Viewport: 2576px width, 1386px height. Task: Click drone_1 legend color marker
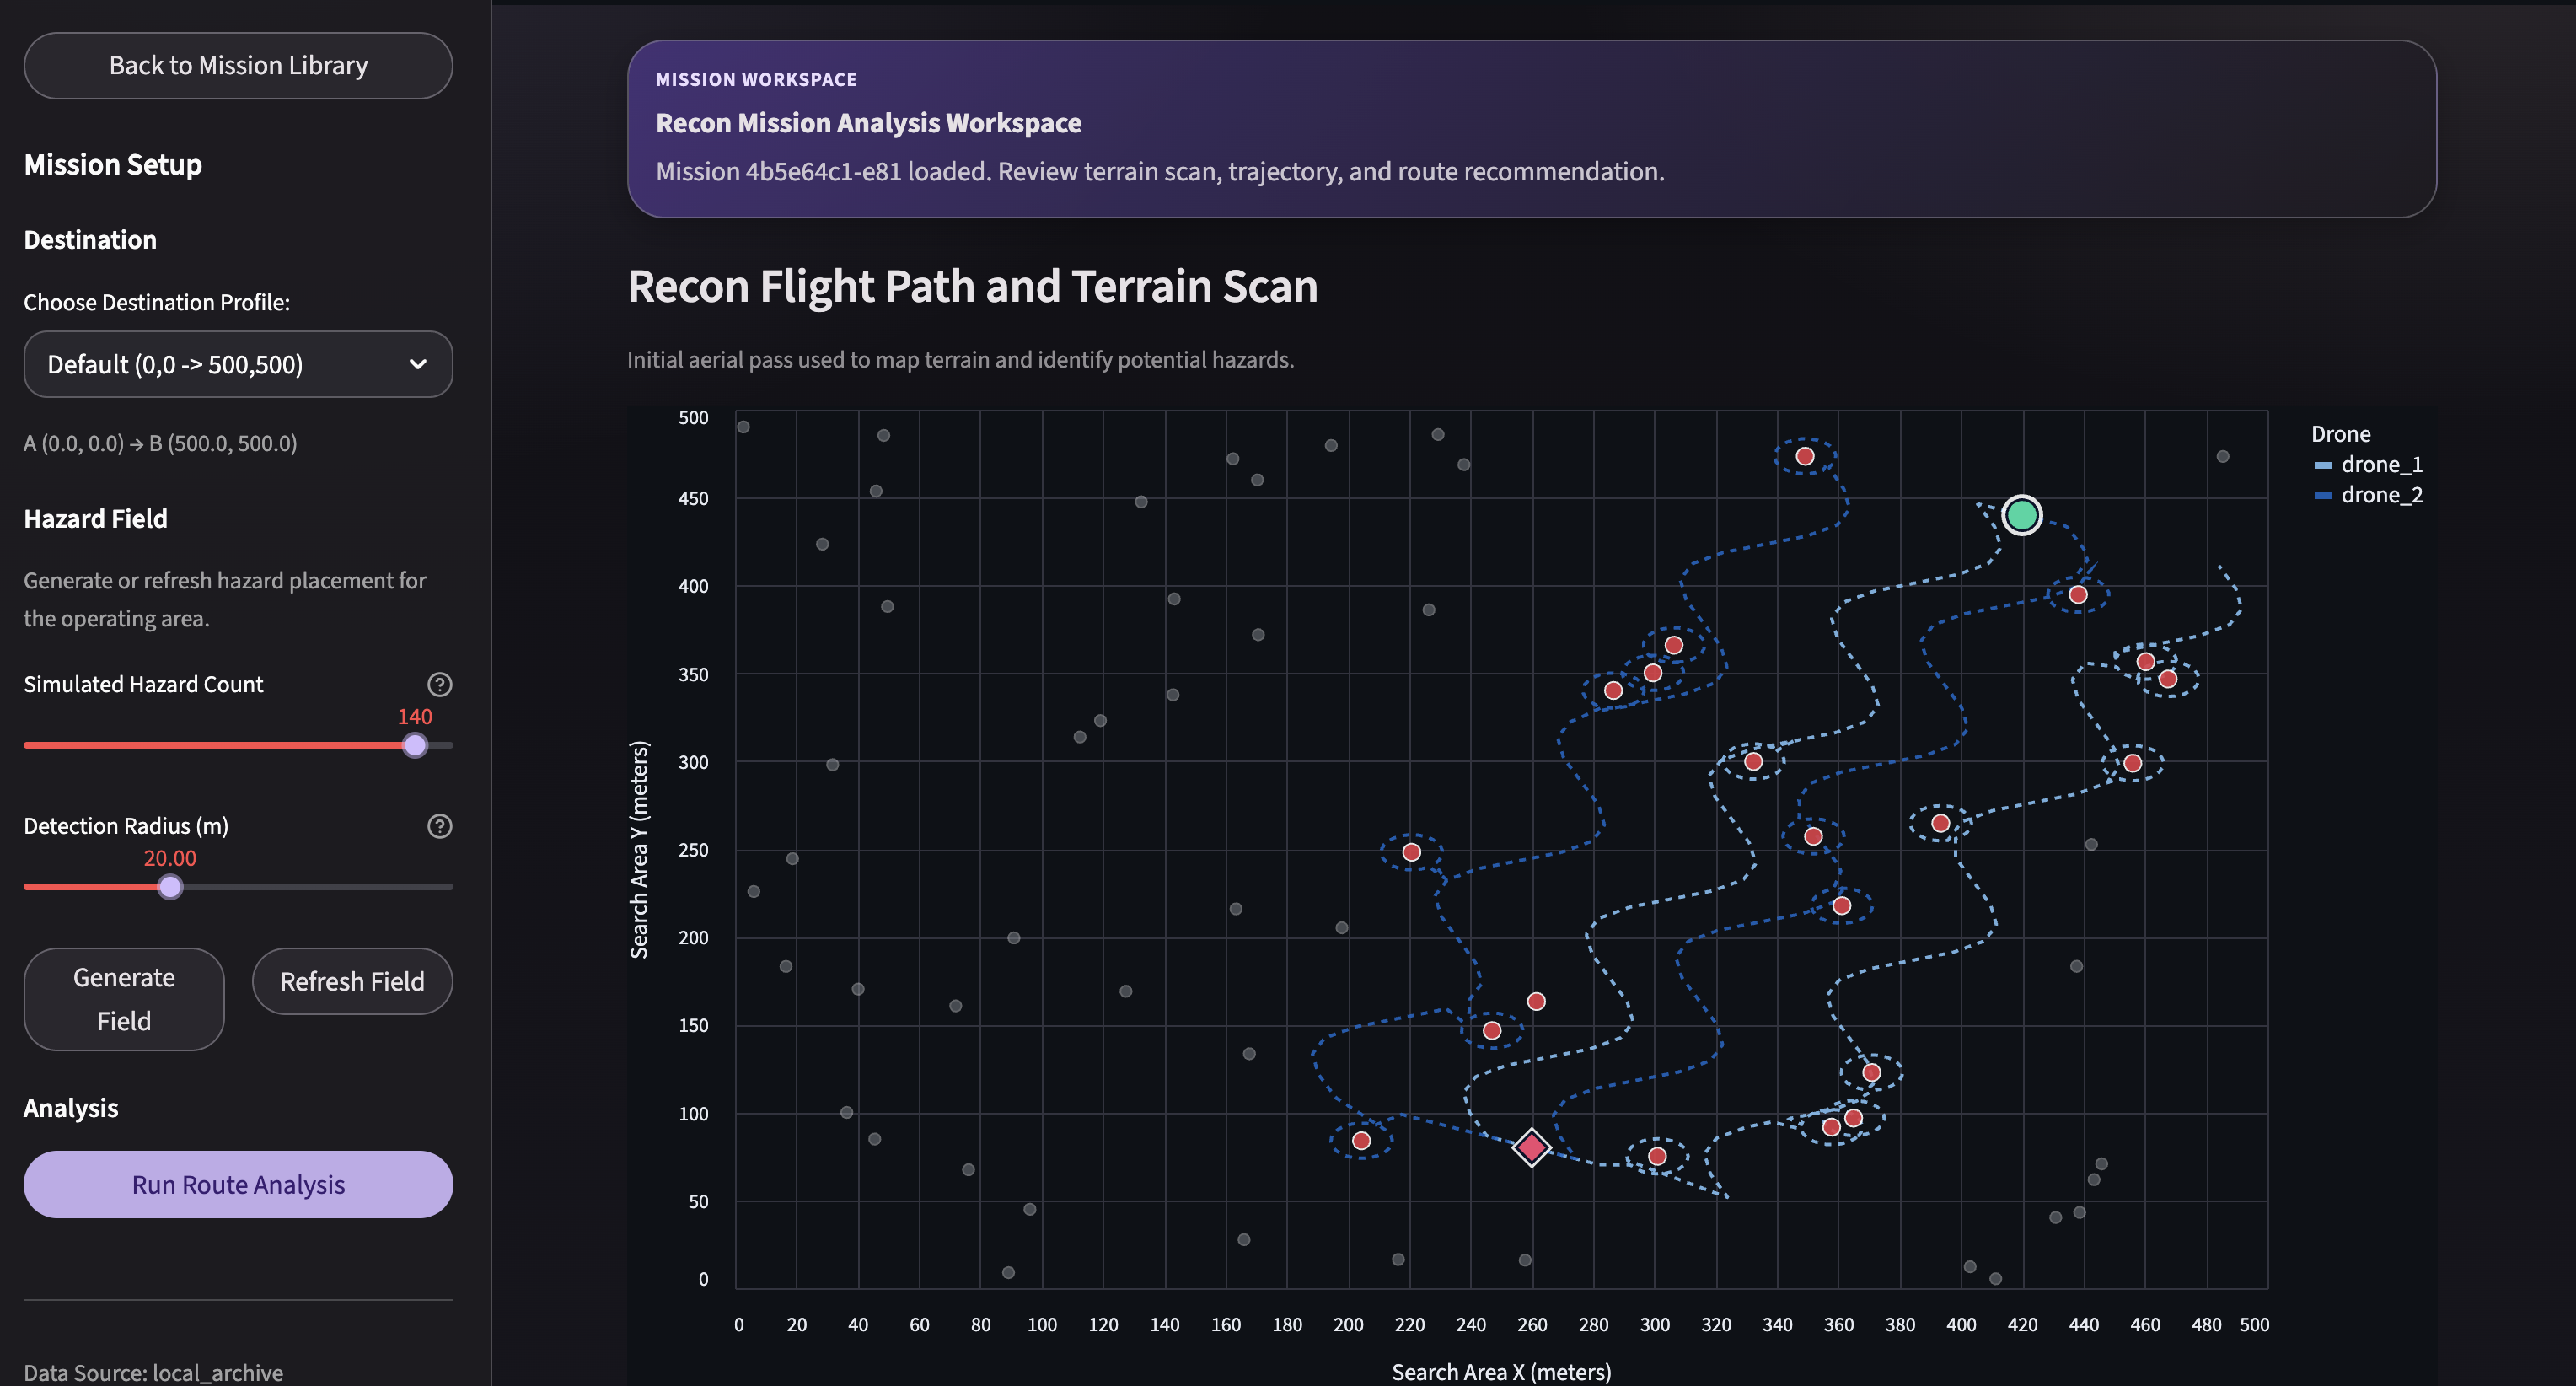pos(2322,465)
